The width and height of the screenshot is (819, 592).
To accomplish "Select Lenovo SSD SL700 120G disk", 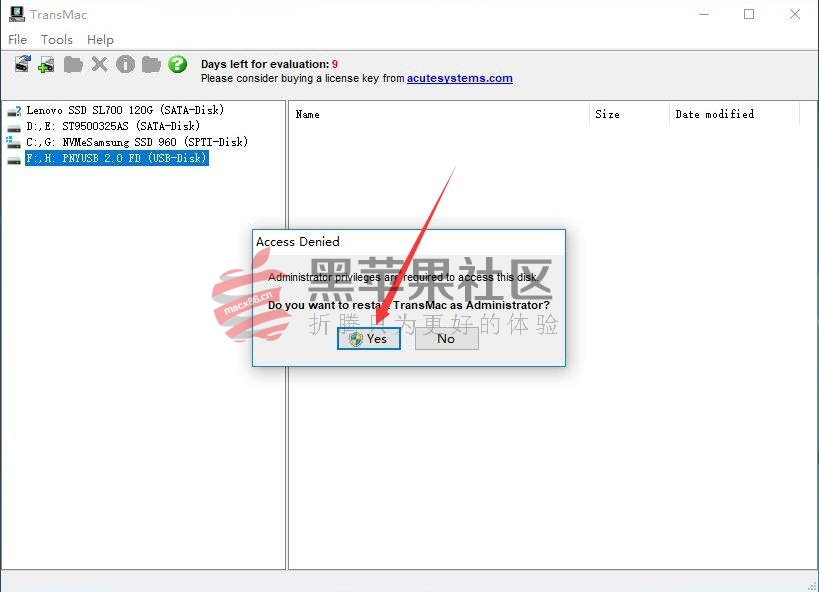I will [x=125, y=110].
